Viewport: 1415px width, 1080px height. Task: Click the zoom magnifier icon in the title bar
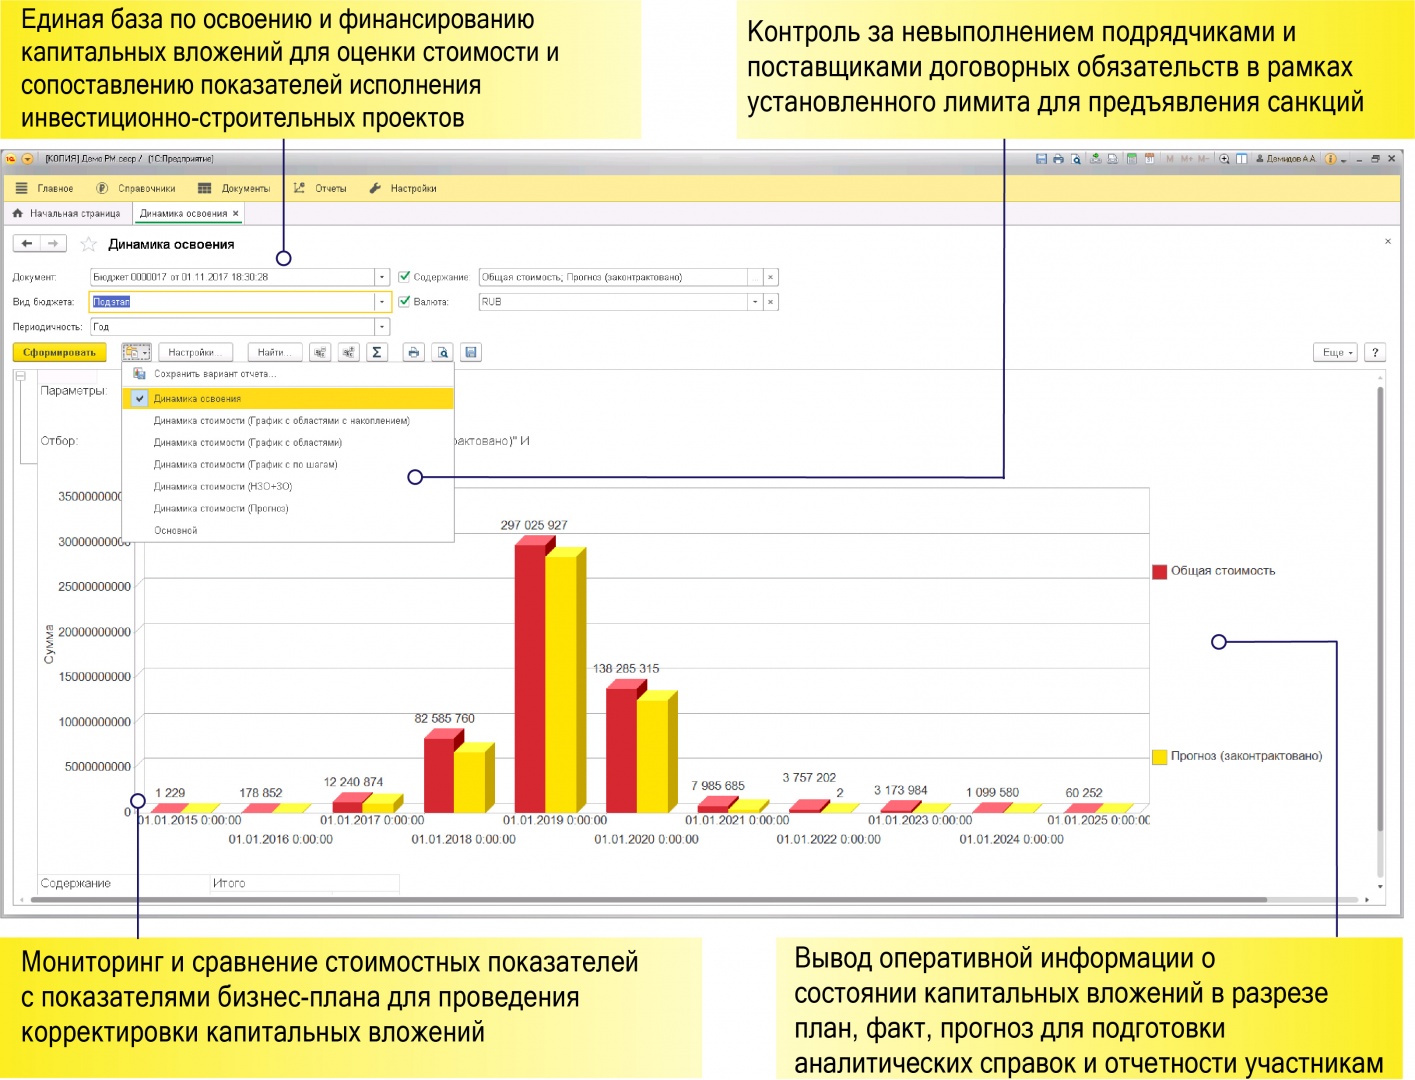pyautogui.click(x=1224, y=159)
